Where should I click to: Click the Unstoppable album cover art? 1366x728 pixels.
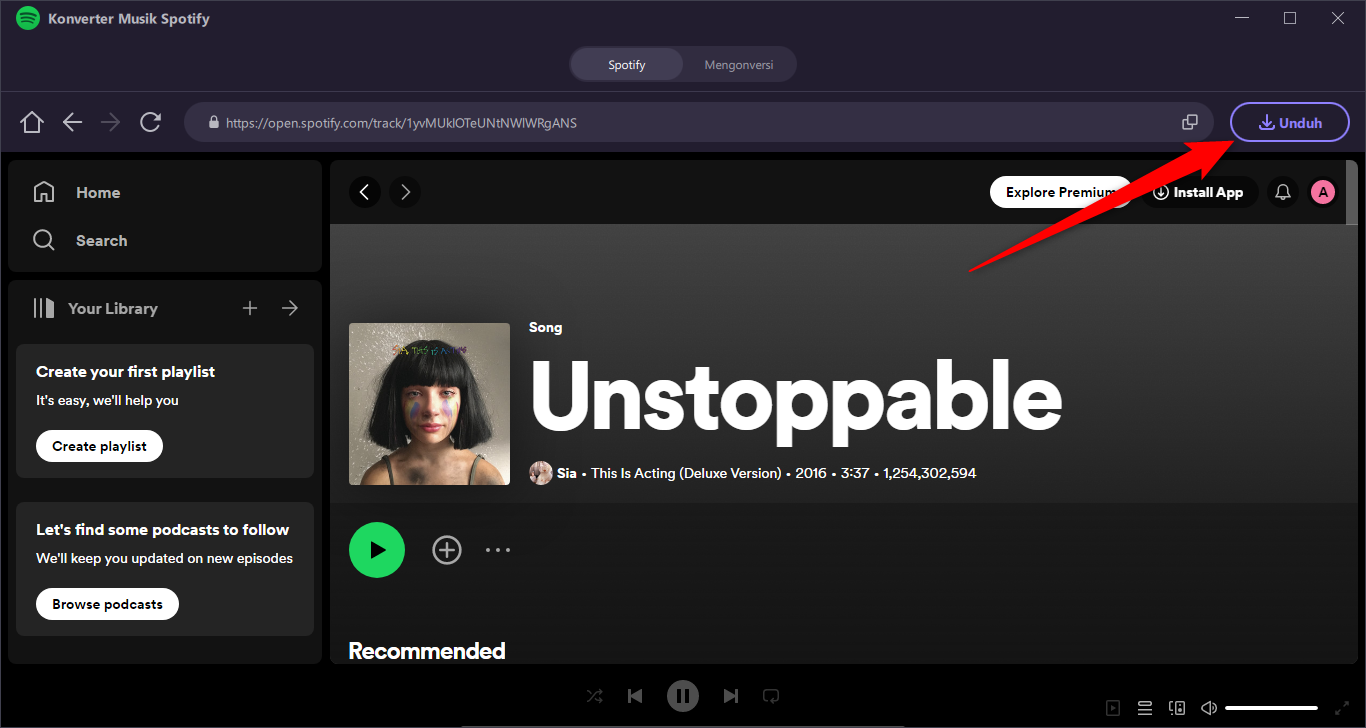(429, 404)
